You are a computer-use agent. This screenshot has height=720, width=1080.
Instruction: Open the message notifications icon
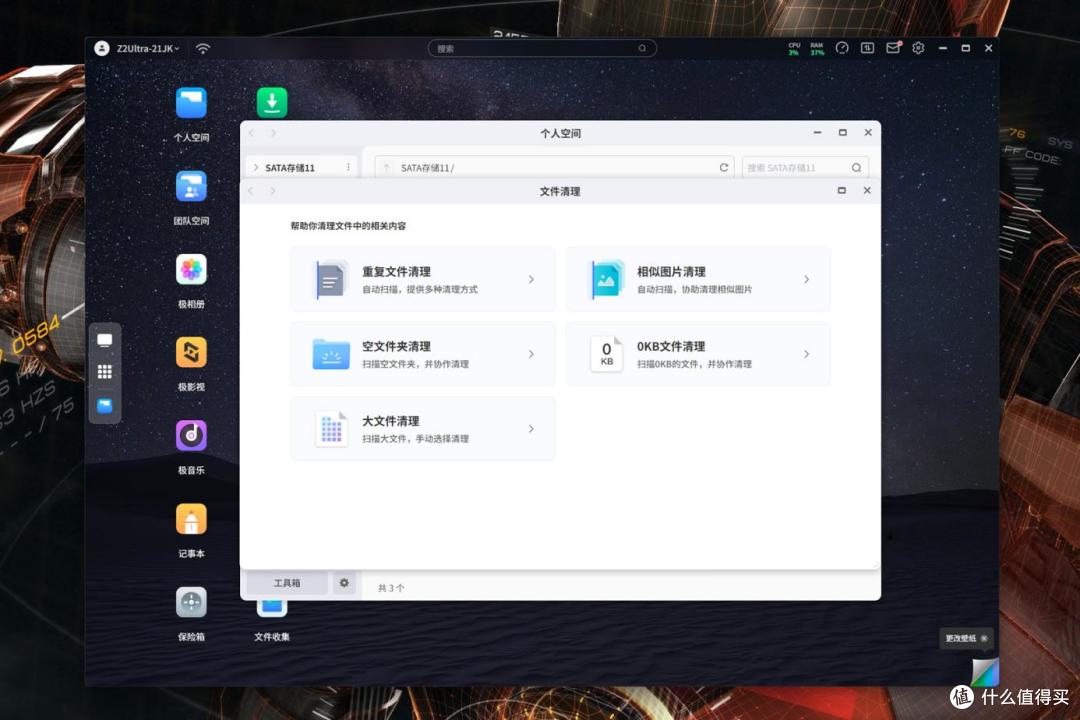(893, 48)
